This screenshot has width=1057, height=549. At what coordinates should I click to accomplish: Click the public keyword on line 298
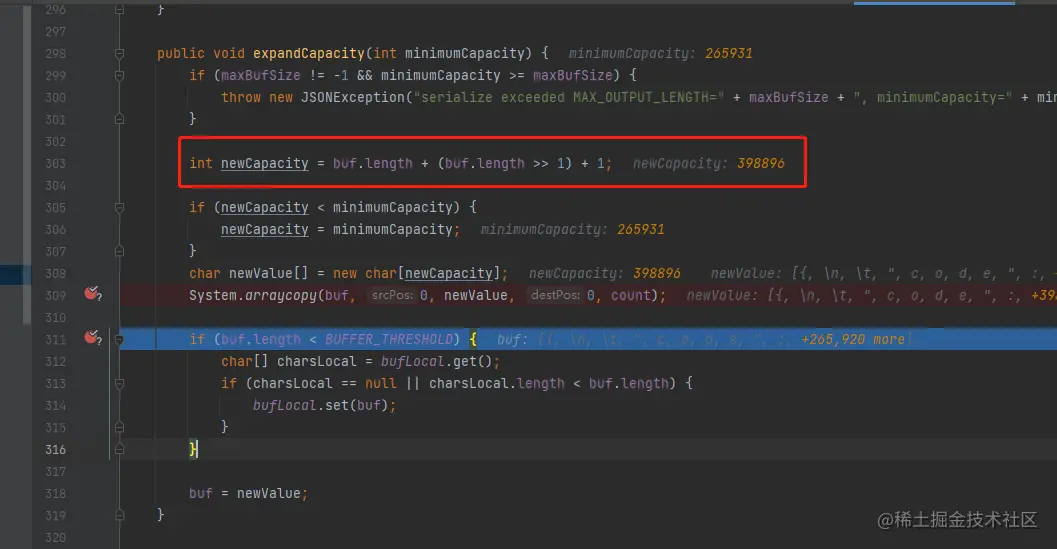coord(181,53)
